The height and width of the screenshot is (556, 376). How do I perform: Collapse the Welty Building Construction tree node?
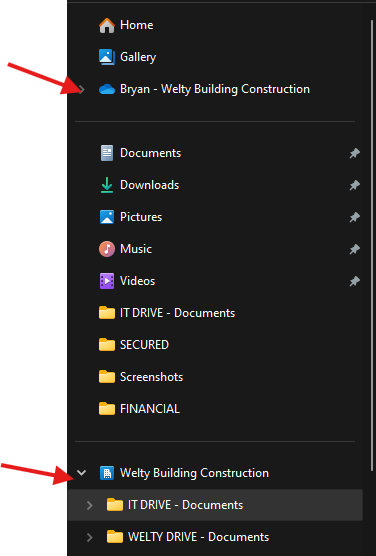(x=82, y=472)
